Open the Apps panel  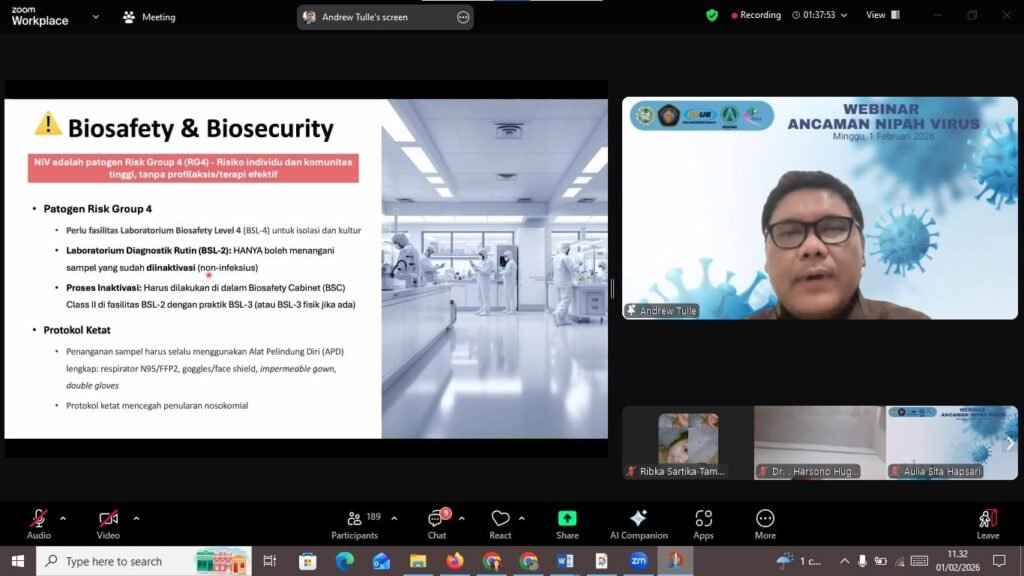click(x=703, y=523)
